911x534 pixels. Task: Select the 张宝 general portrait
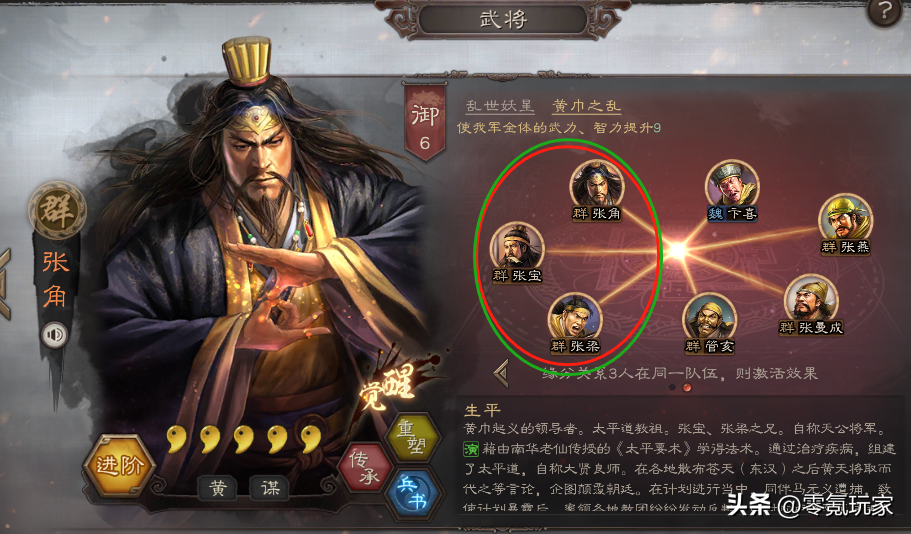pos(517,253)
